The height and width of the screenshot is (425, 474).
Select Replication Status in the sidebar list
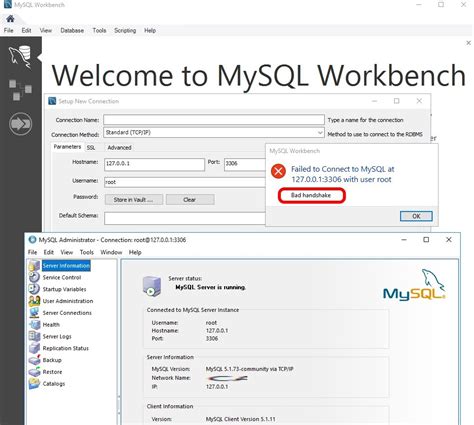tap(66, 348)
